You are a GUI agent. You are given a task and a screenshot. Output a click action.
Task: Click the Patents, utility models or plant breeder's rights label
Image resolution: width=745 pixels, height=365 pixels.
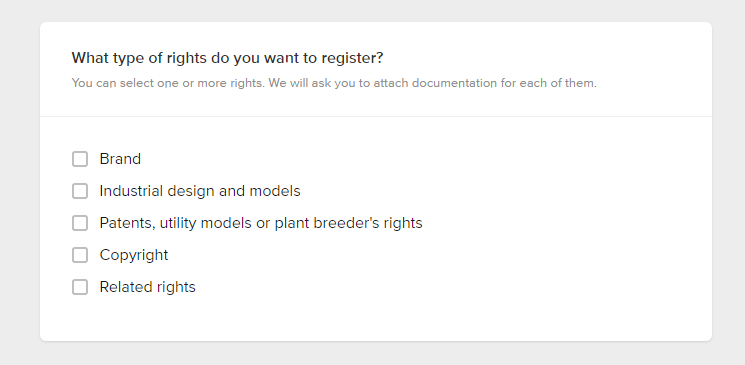(x=261, y=223)
